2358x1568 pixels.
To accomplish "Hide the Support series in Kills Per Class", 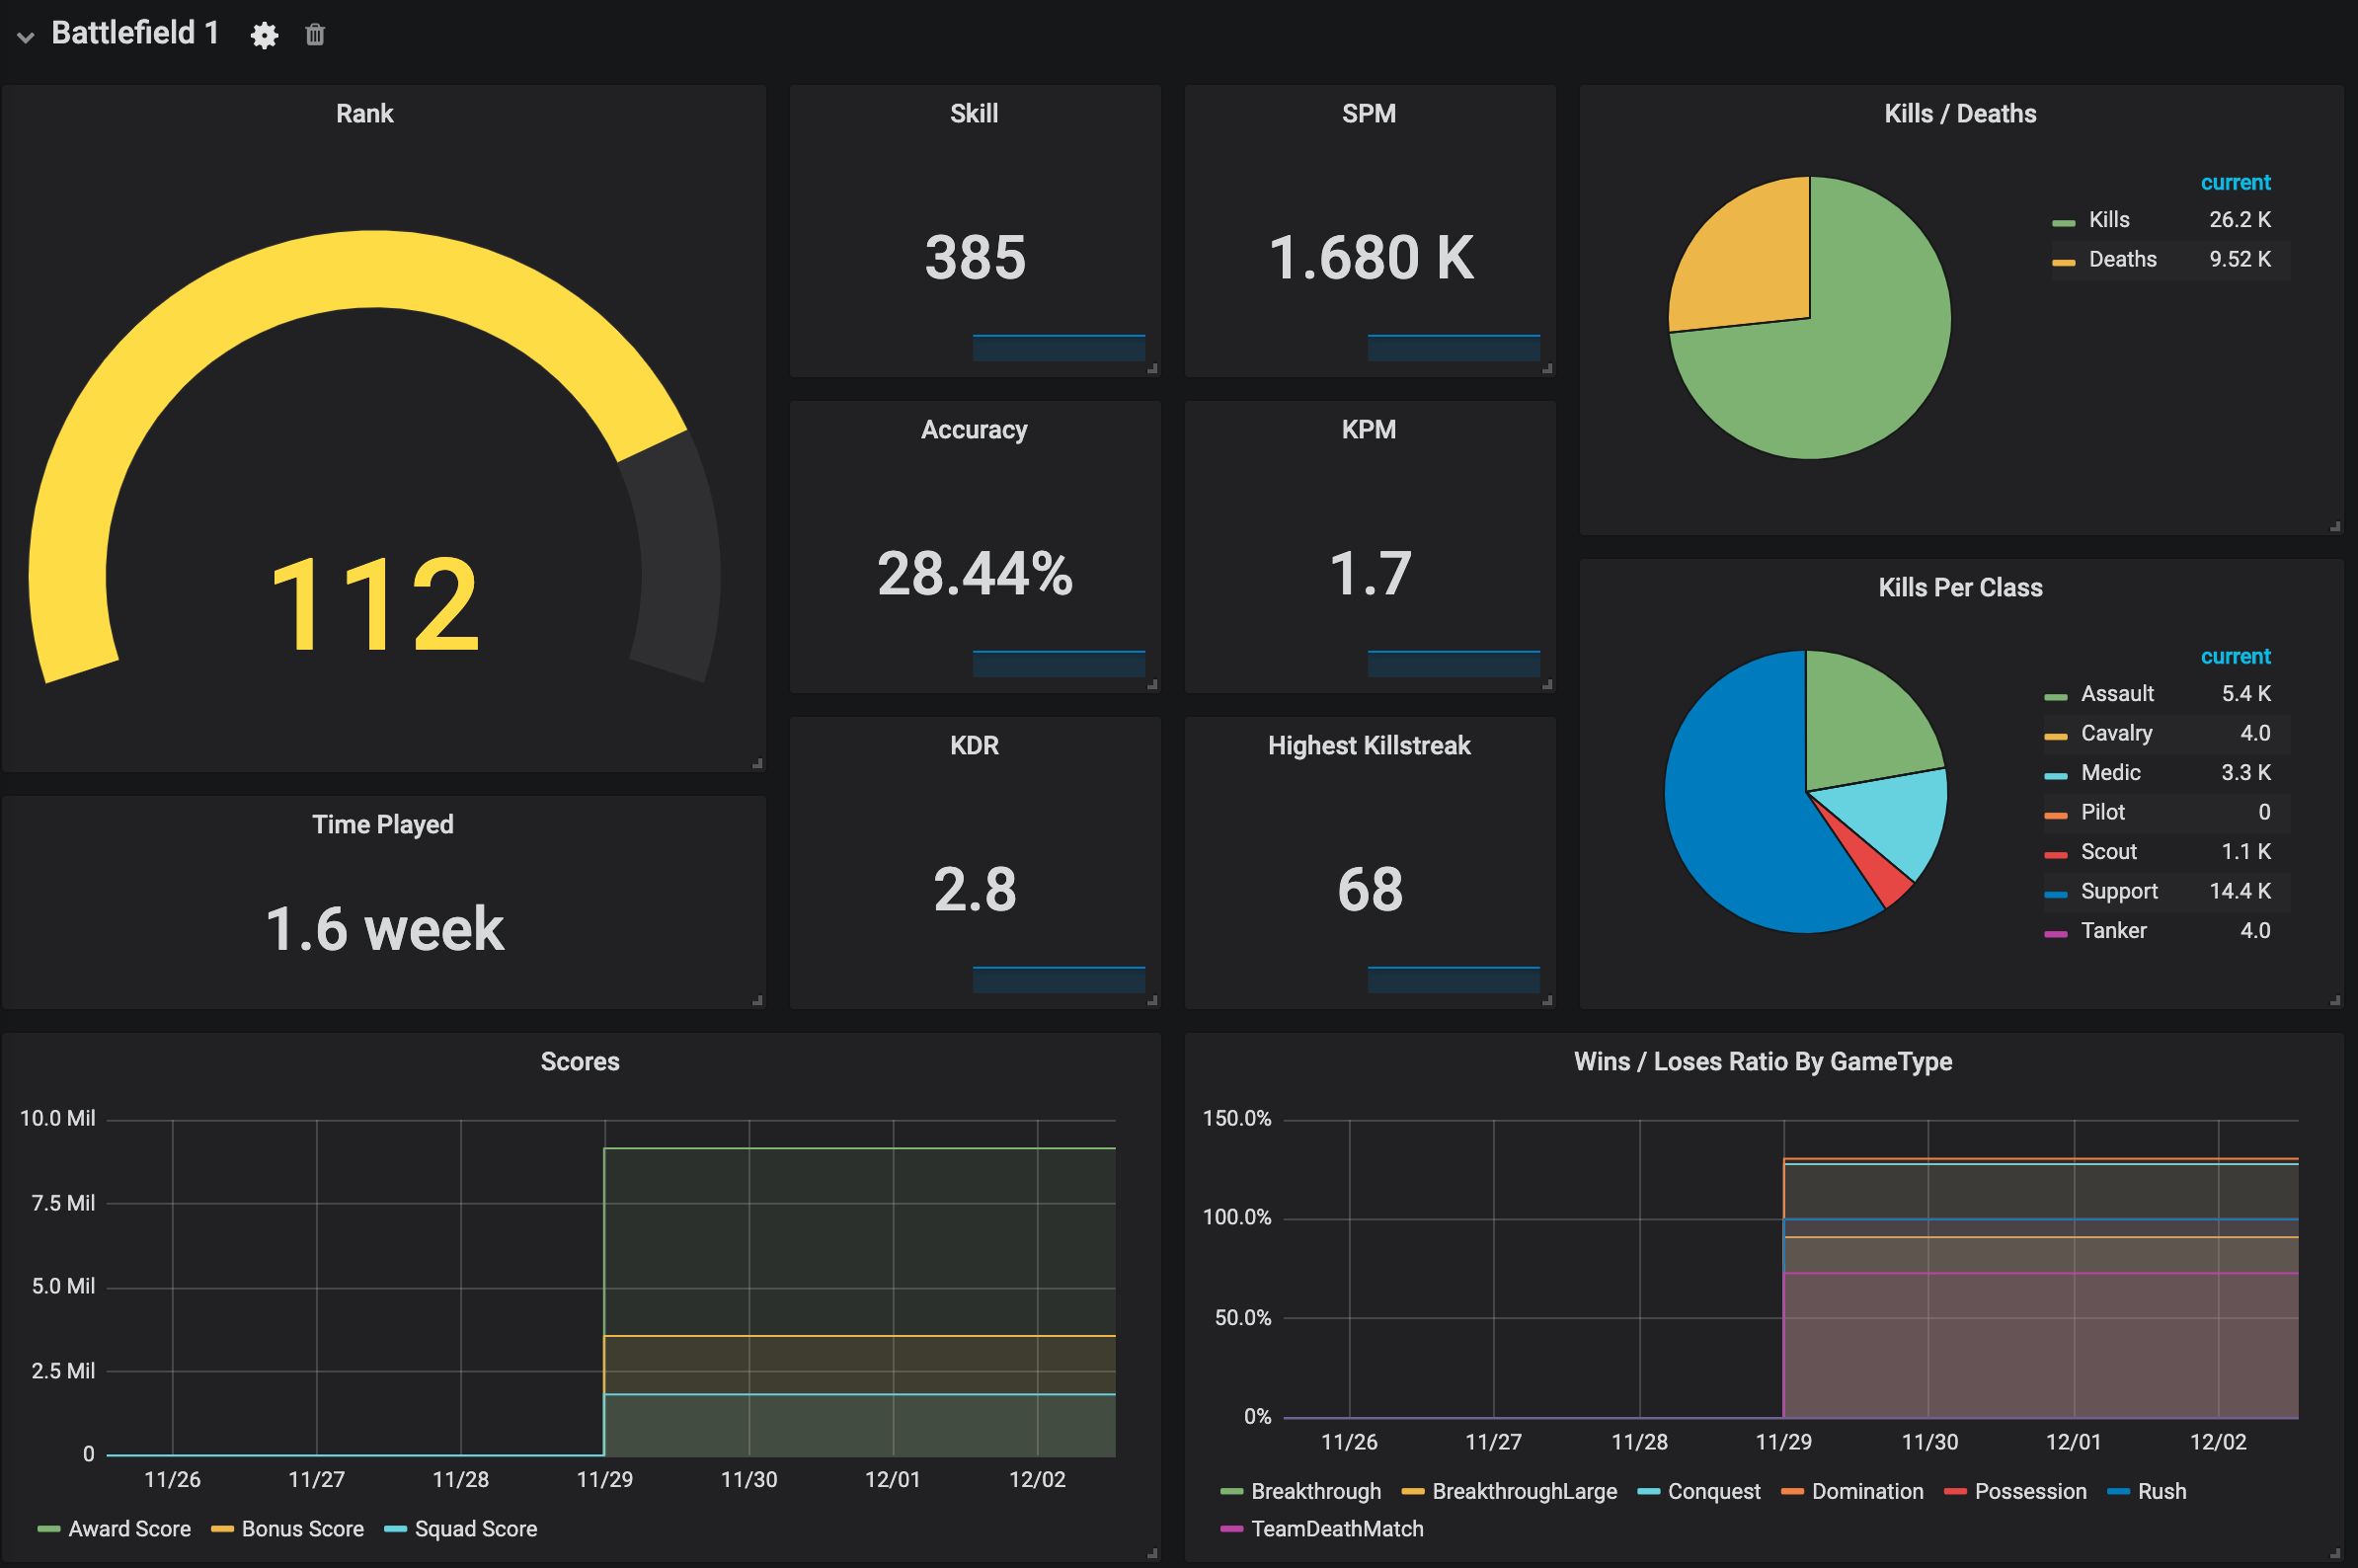I will coord(2121,891).
